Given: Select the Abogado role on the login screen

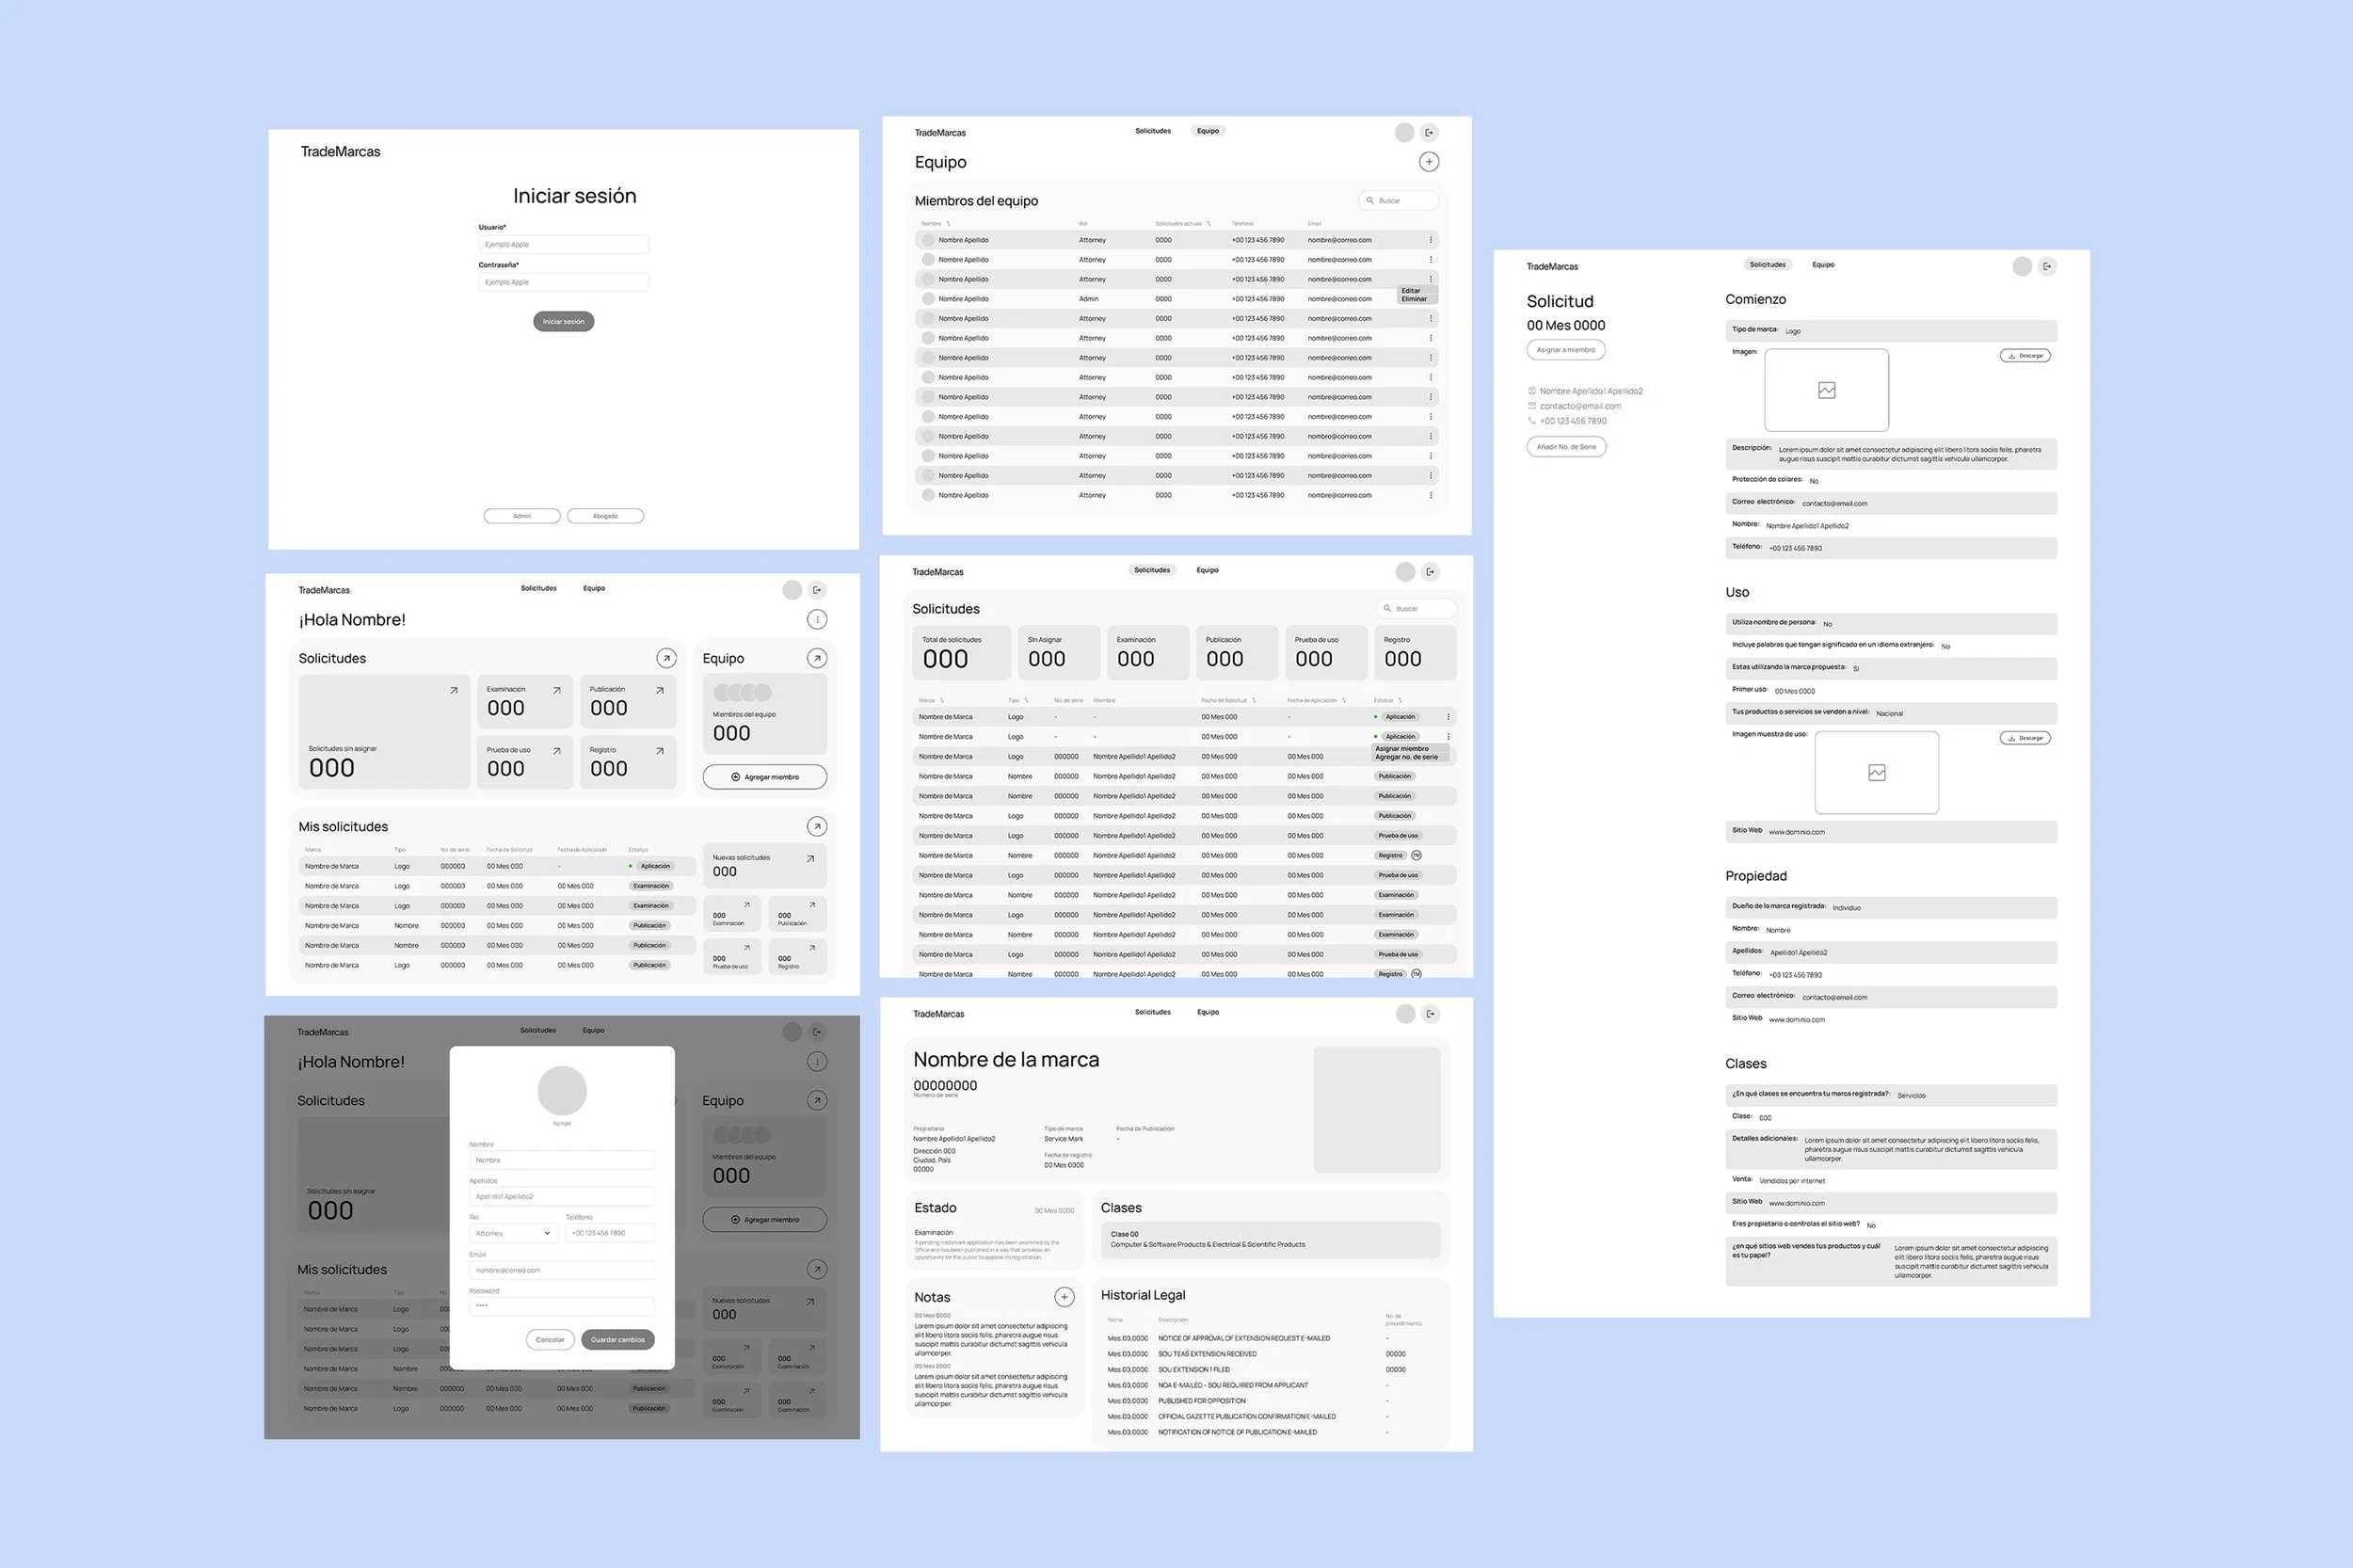Looking at the screenshot, I should pyautogui.click(x=605, y=515).
